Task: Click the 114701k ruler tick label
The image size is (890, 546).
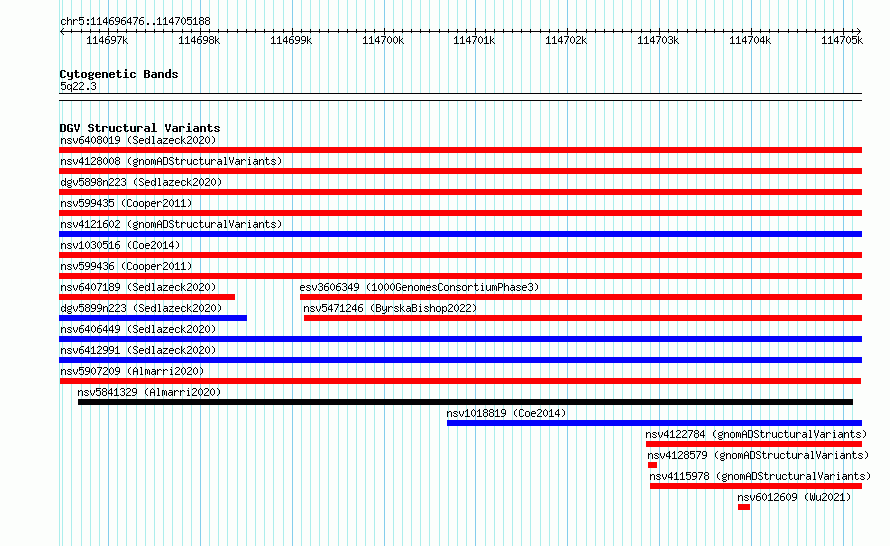Action: tap(474, 40)
